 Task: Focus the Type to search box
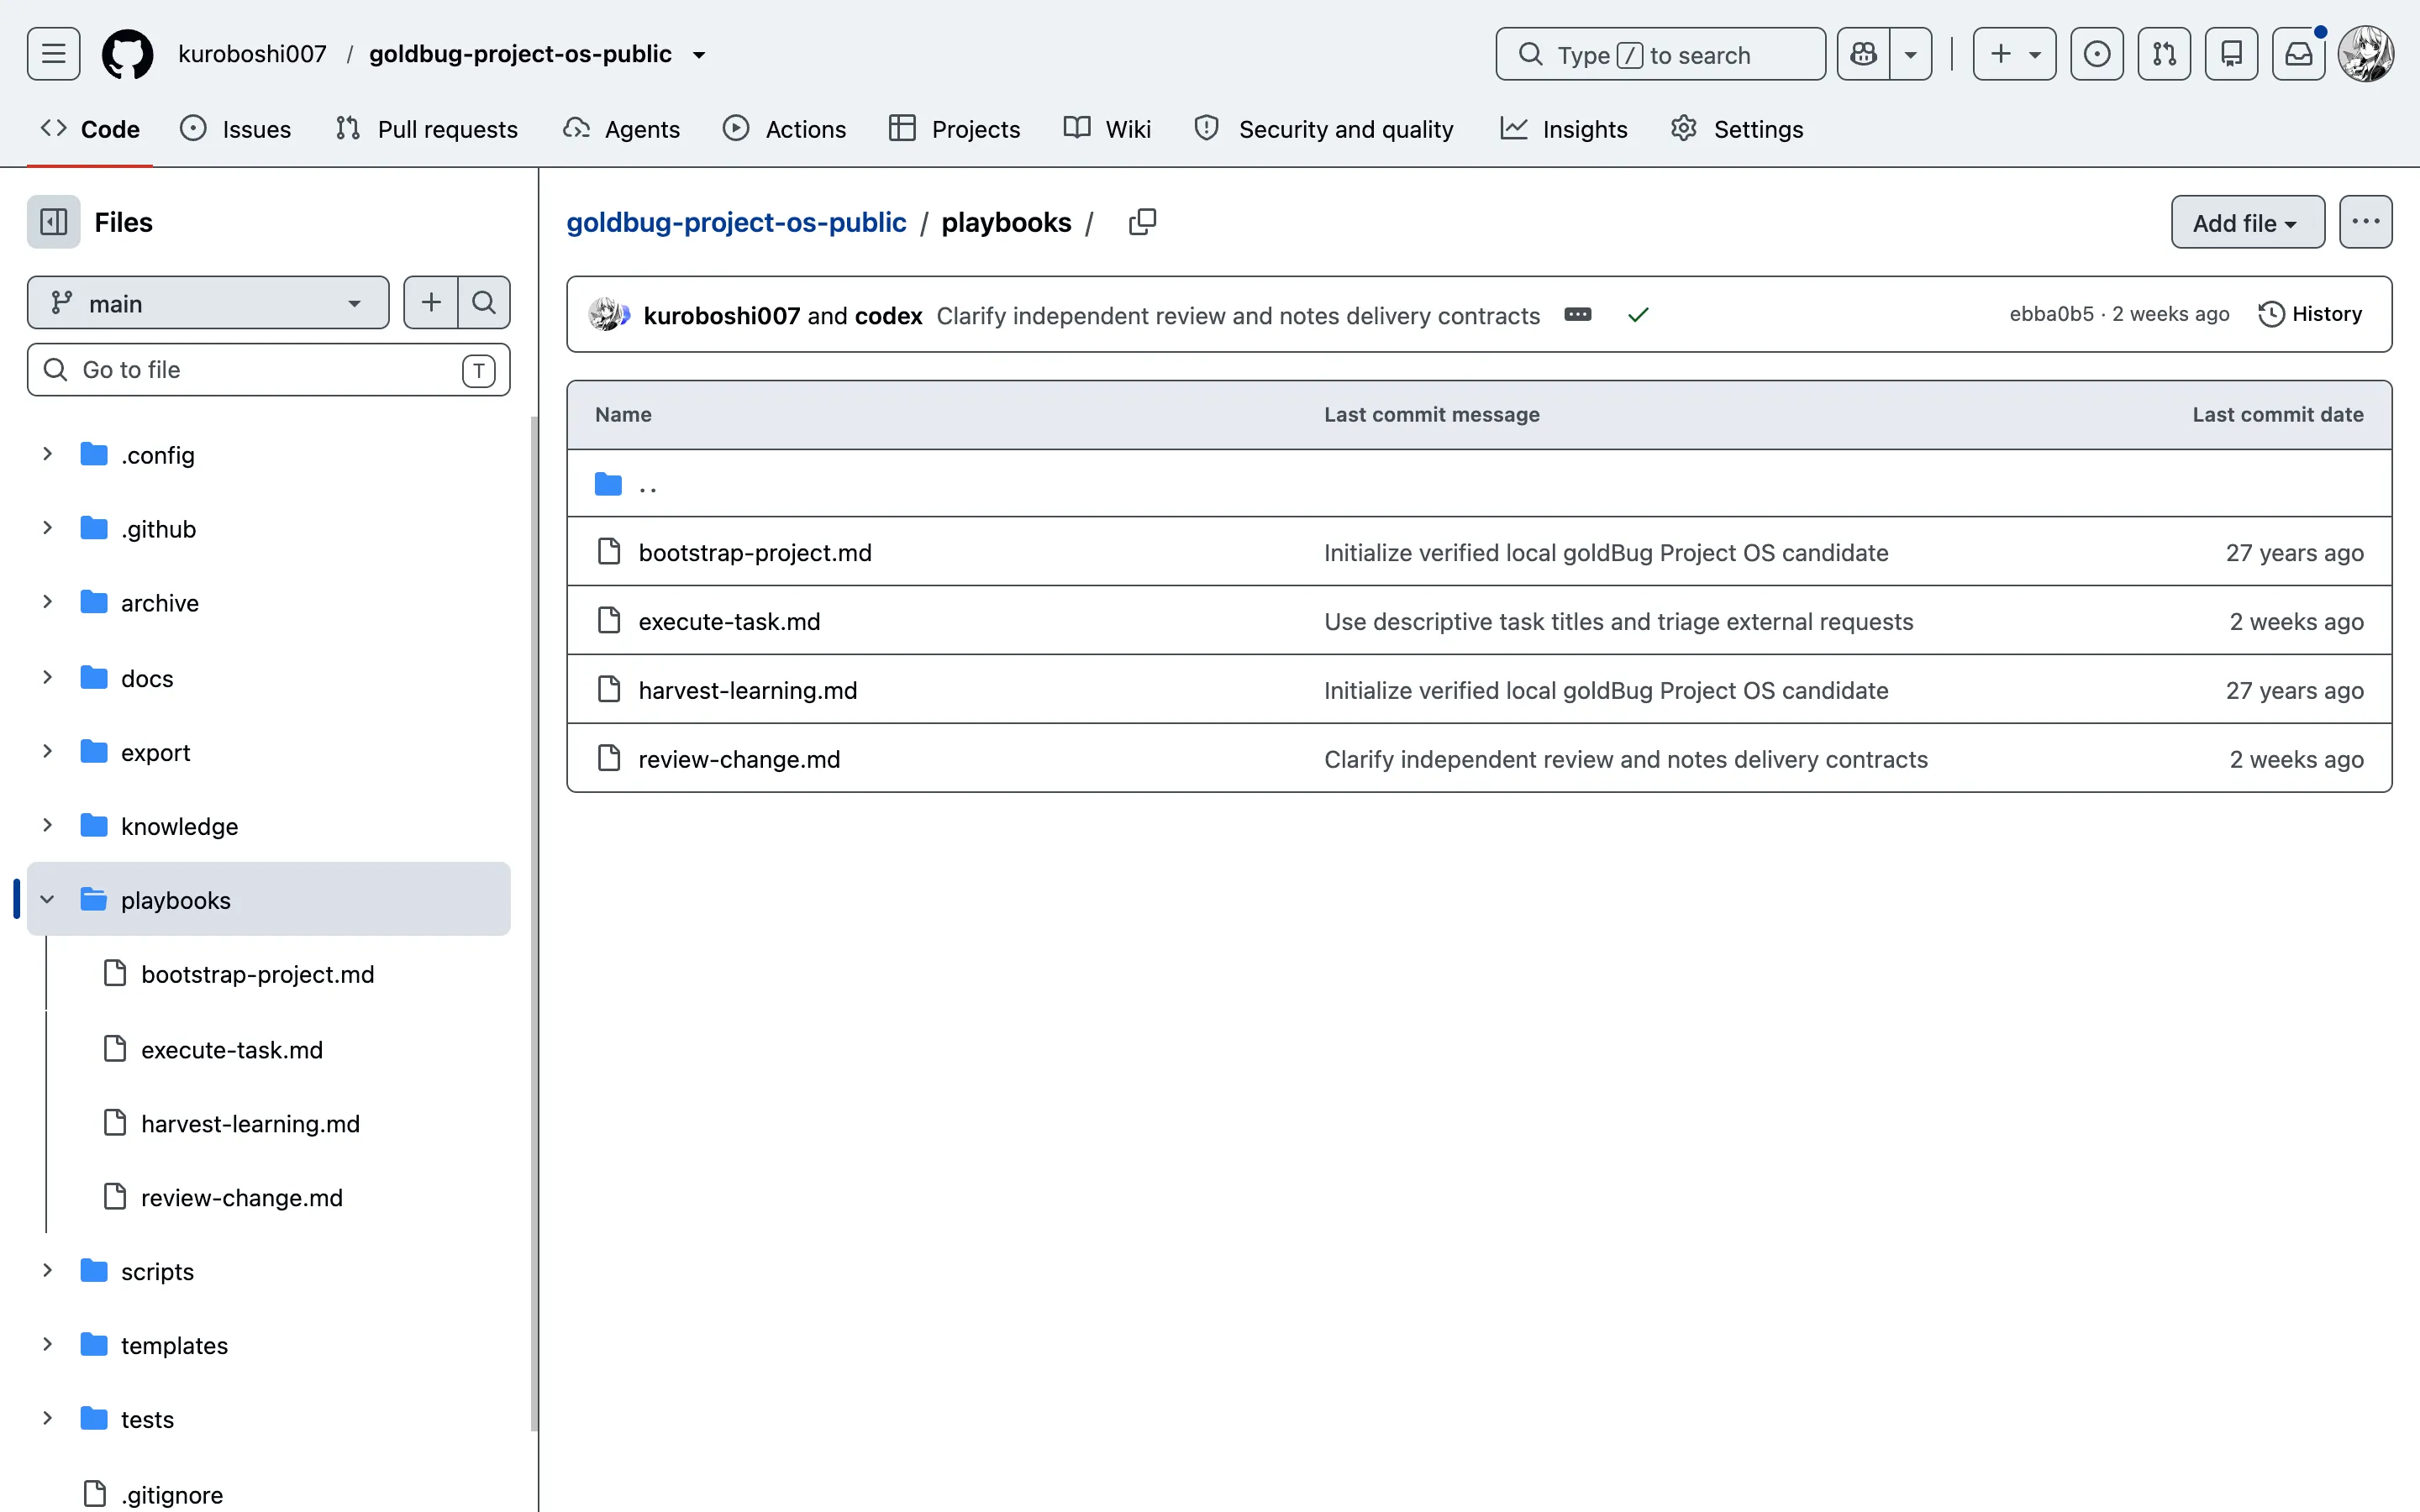coord(1660,54)
